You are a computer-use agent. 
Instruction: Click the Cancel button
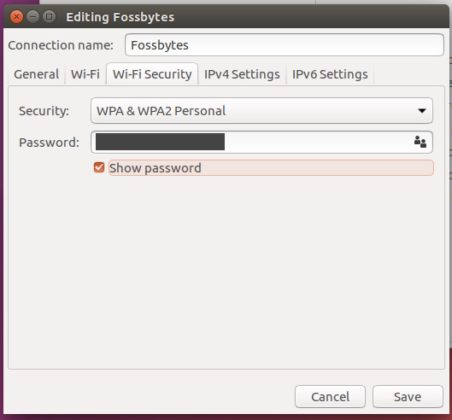[x=330, y=397]
